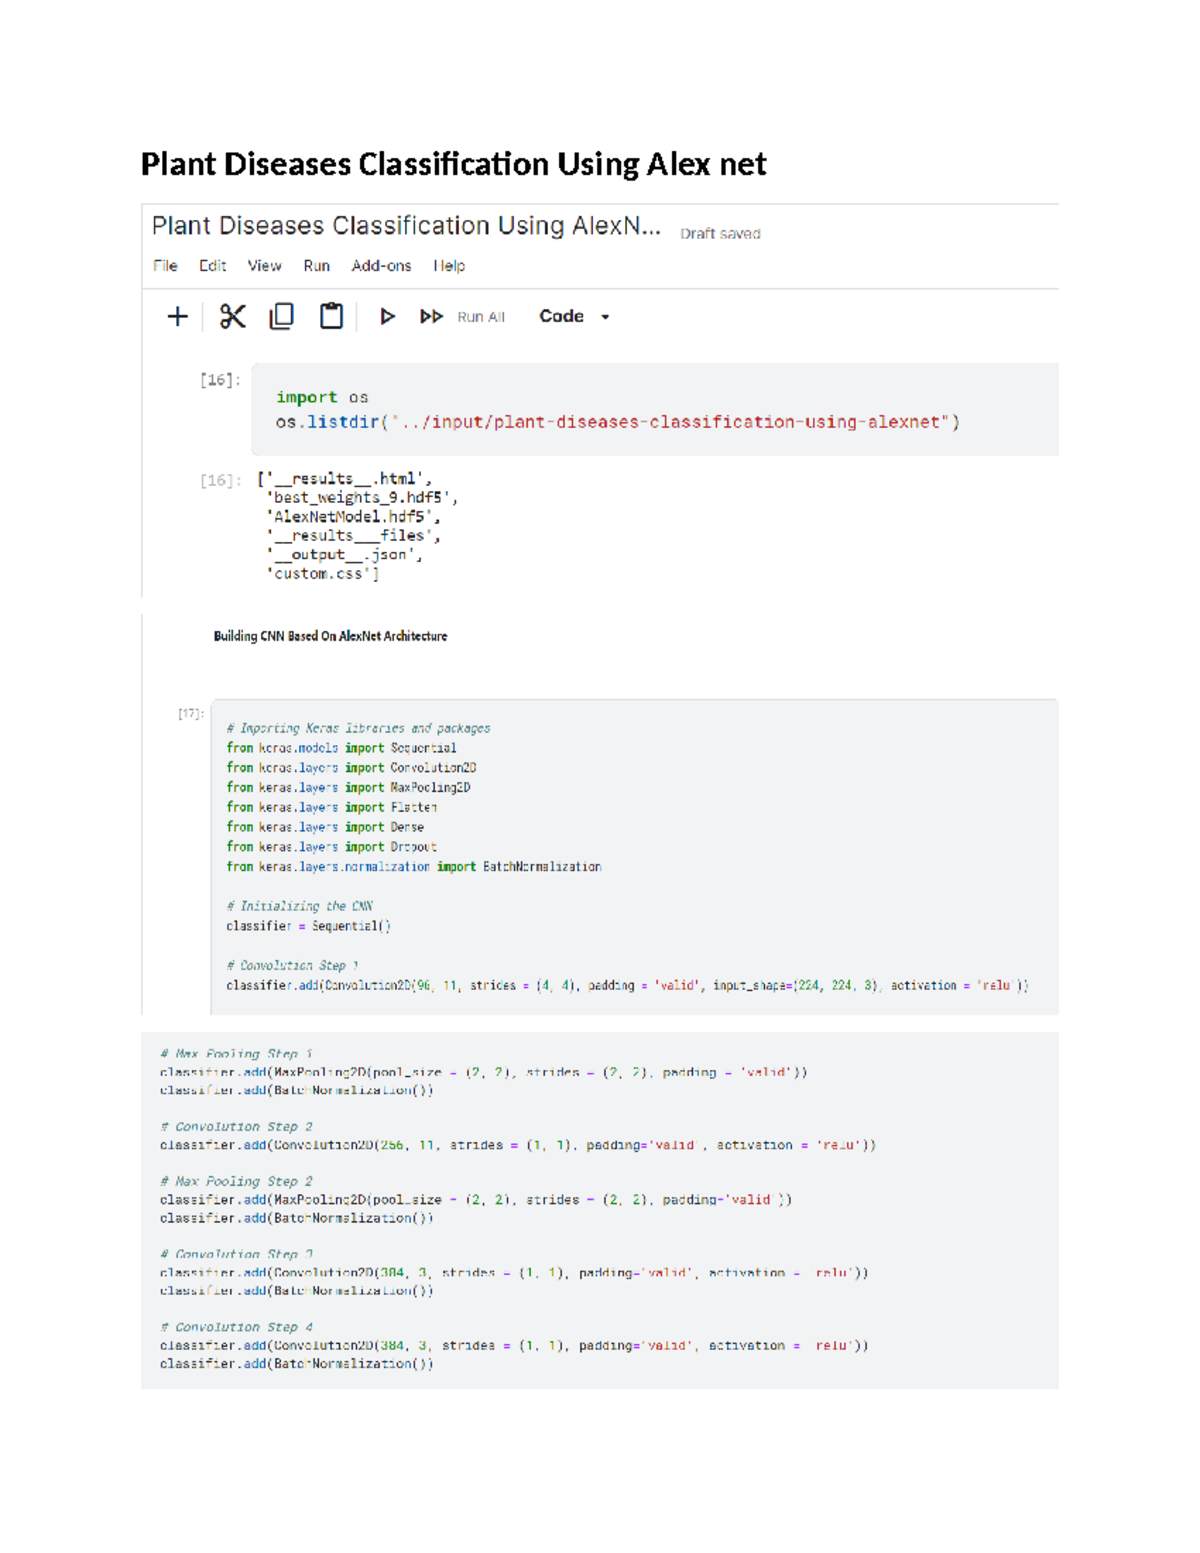Open the File menu
This screenshot has width=1200, height=1553.
click(x=165, y=266)
